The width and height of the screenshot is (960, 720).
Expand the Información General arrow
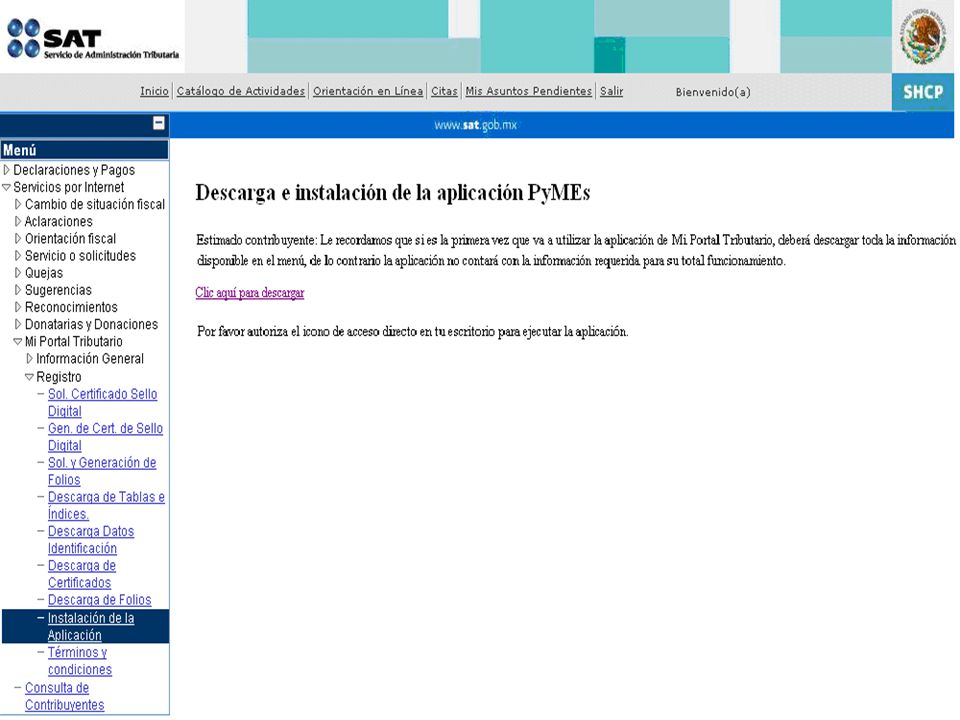(x=29, y=358)
